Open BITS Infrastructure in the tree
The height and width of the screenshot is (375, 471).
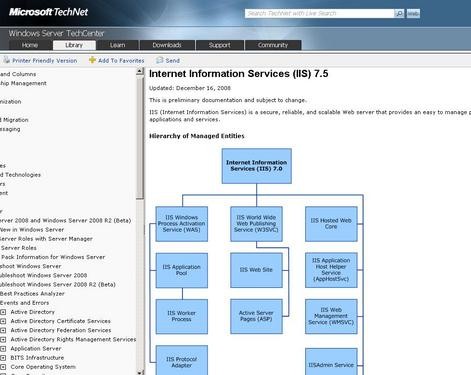[37, 358]
